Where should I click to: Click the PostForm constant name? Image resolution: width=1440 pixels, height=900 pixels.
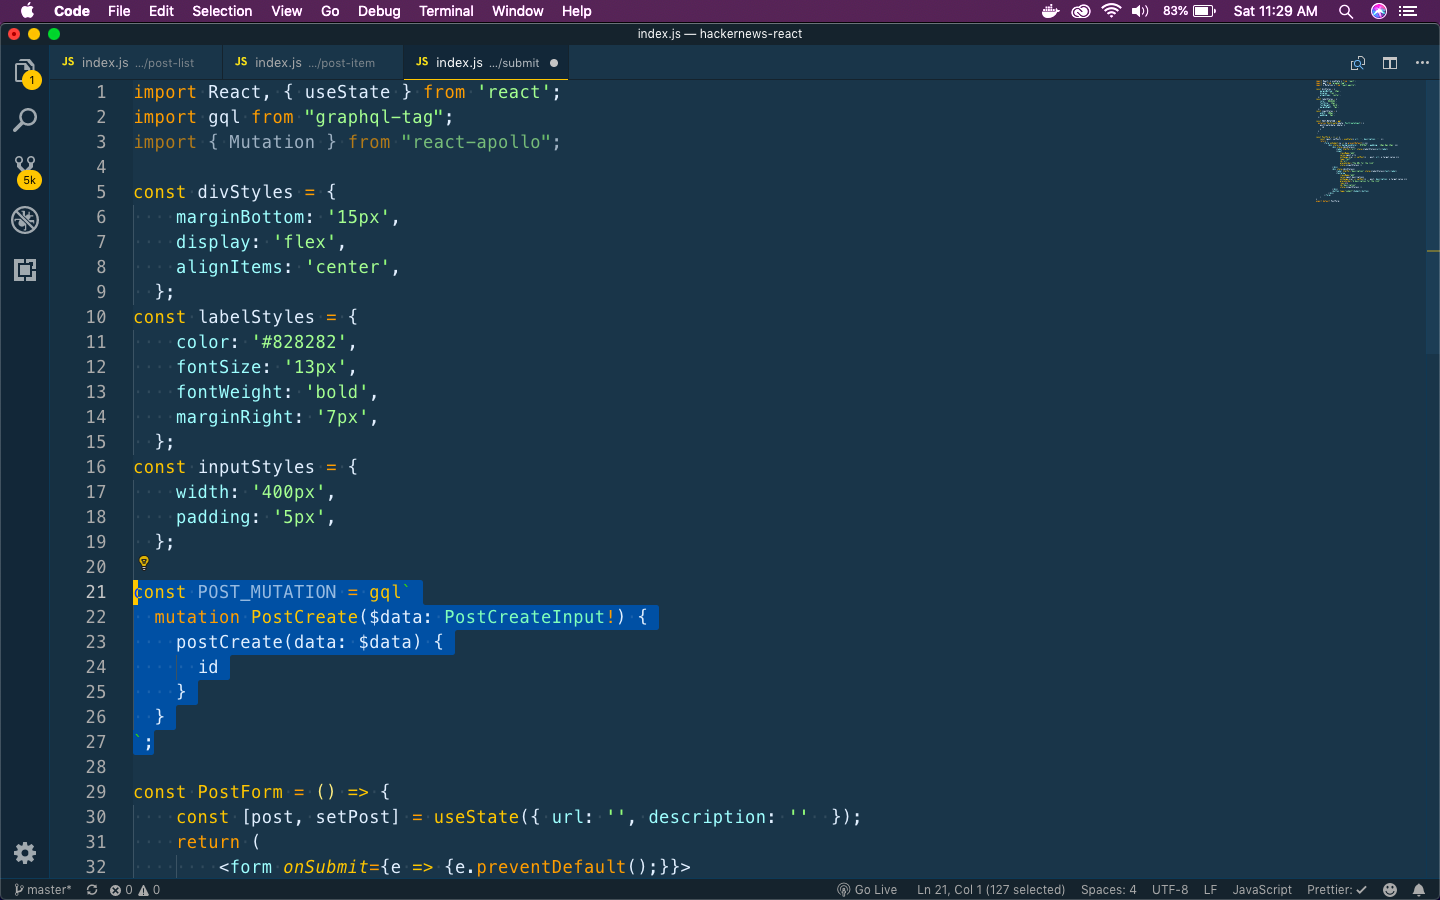click(240, 792)
